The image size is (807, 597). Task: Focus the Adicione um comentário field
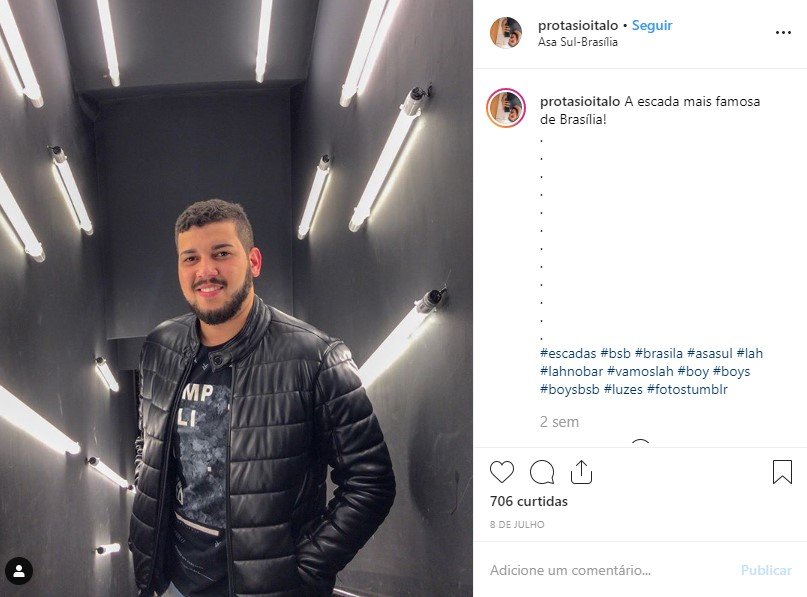(607, 570)
